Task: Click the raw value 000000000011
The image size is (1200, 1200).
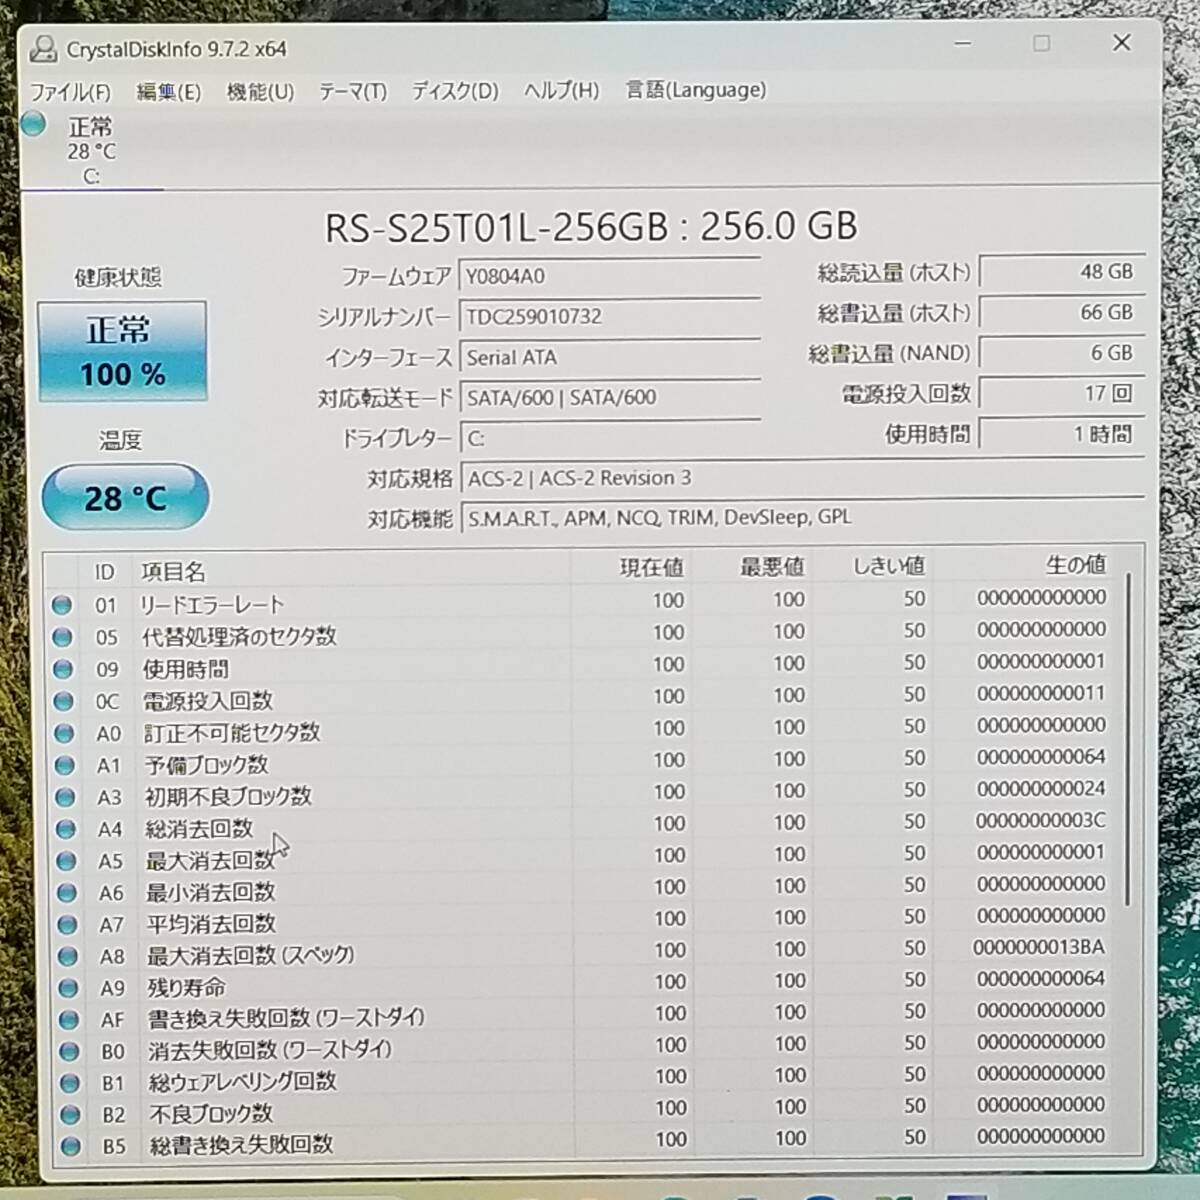Action: pyautogui.click(x=1041, y=693)
